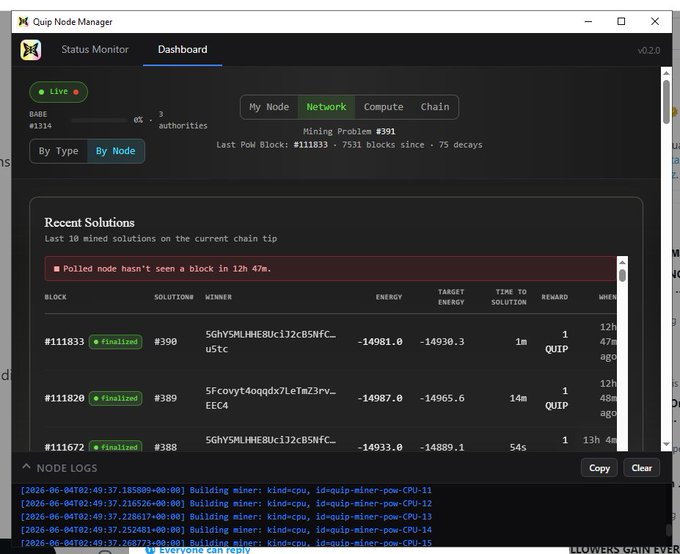Open the Compute view tab
Image resolution: width=680 pixels, height=554 pixels.
[383, 107]
